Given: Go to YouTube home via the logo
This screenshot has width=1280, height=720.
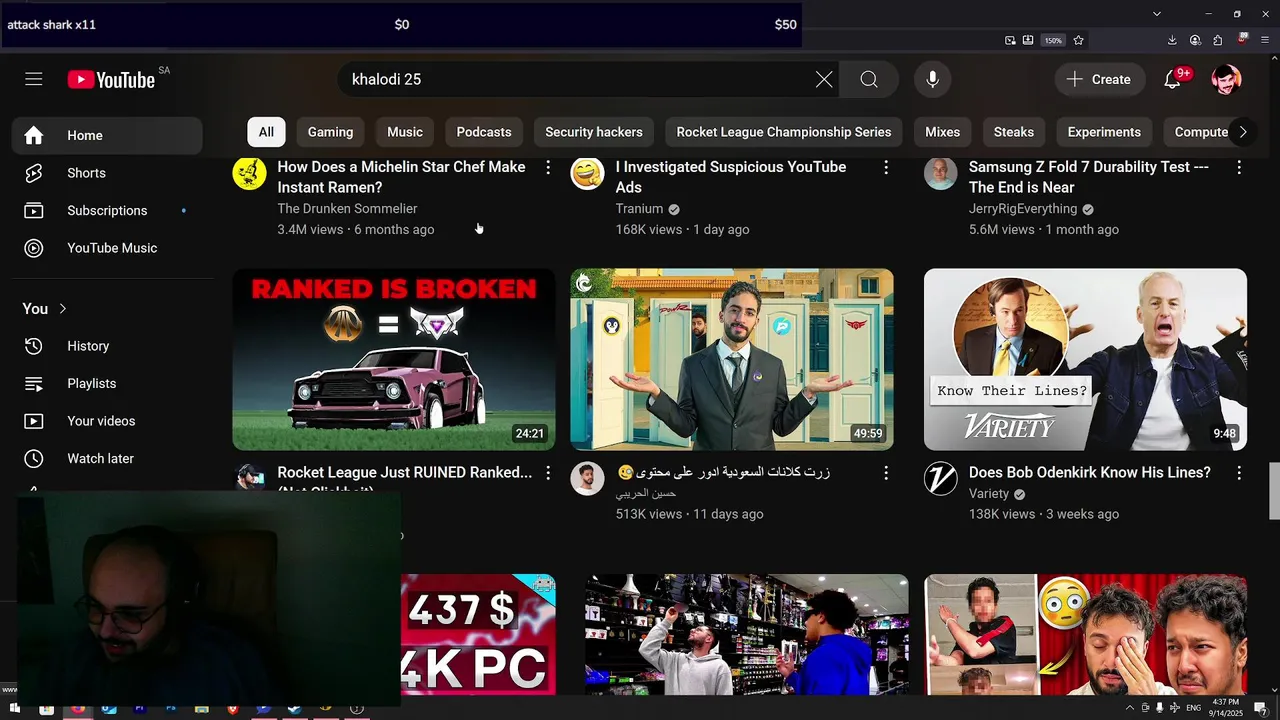Looking at the screenshot, I should pos(111,80).
